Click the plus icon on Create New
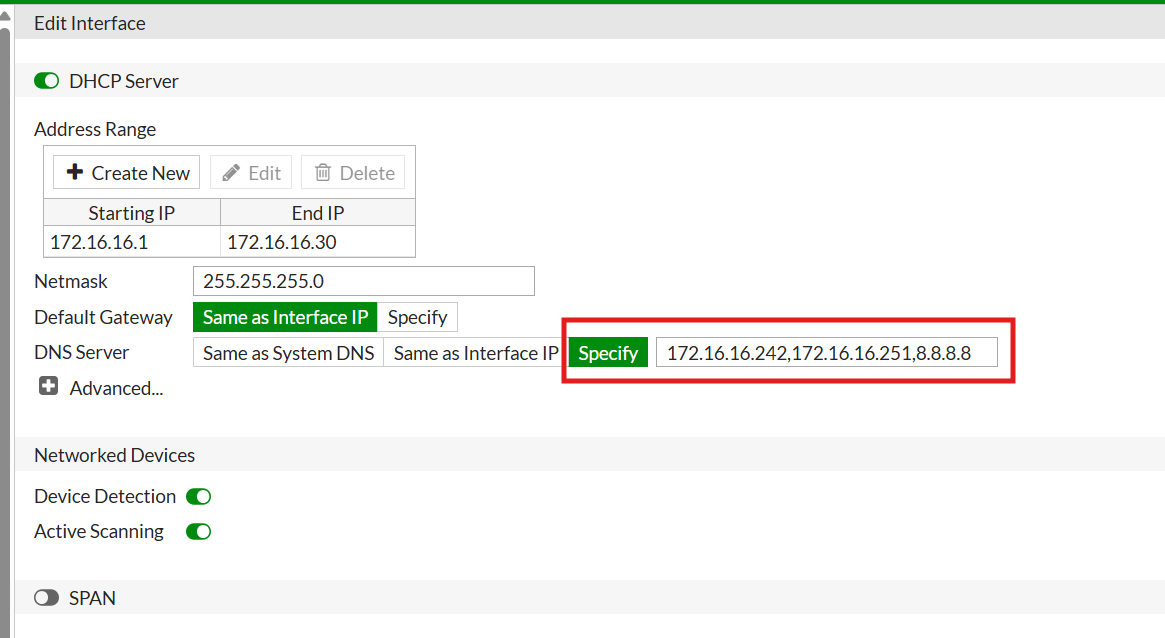Screen dimensions: 1165x638 click(x=74, y=172)
